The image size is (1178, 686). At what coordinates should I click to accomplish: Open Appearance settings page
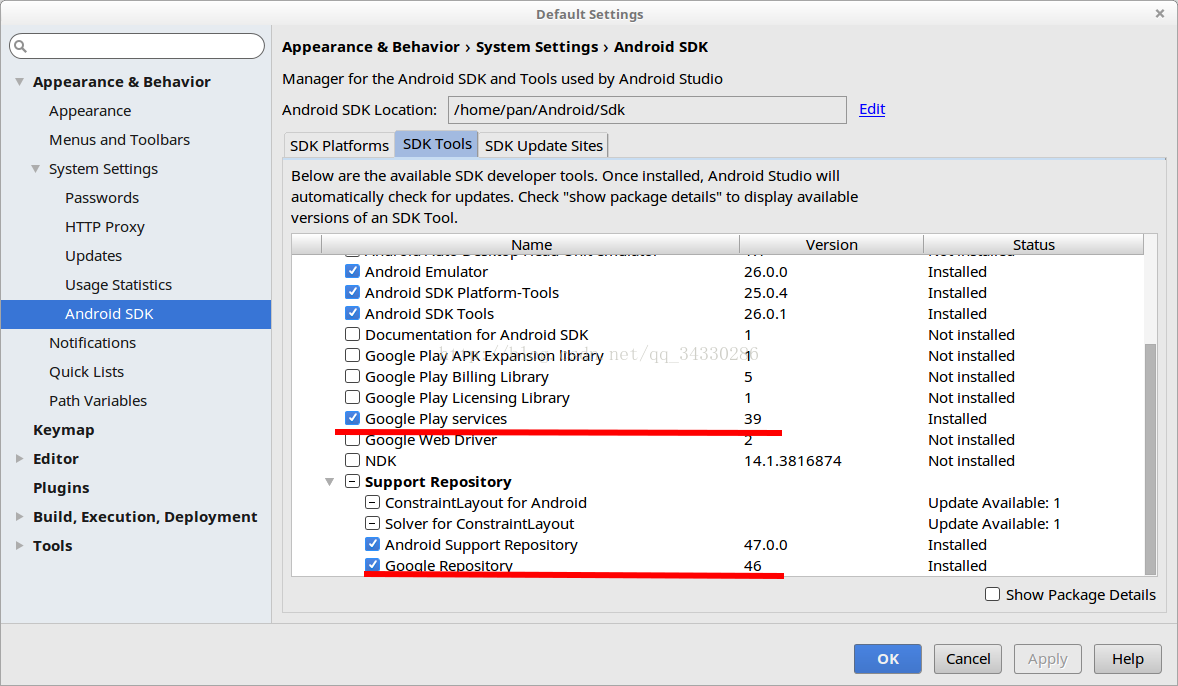click(90, 110)
